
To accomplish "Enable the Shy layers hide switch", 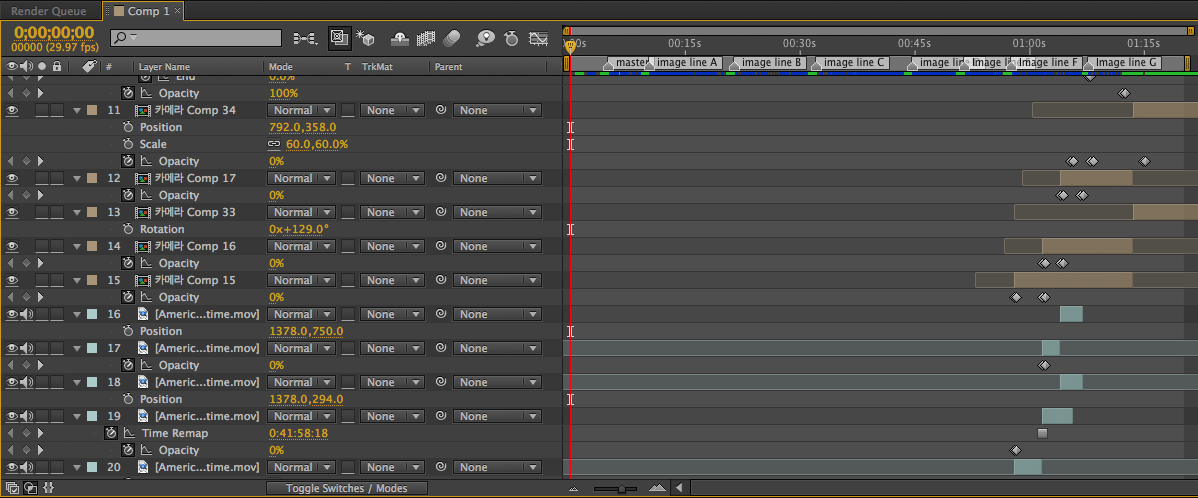I will [x=398, y=38].
